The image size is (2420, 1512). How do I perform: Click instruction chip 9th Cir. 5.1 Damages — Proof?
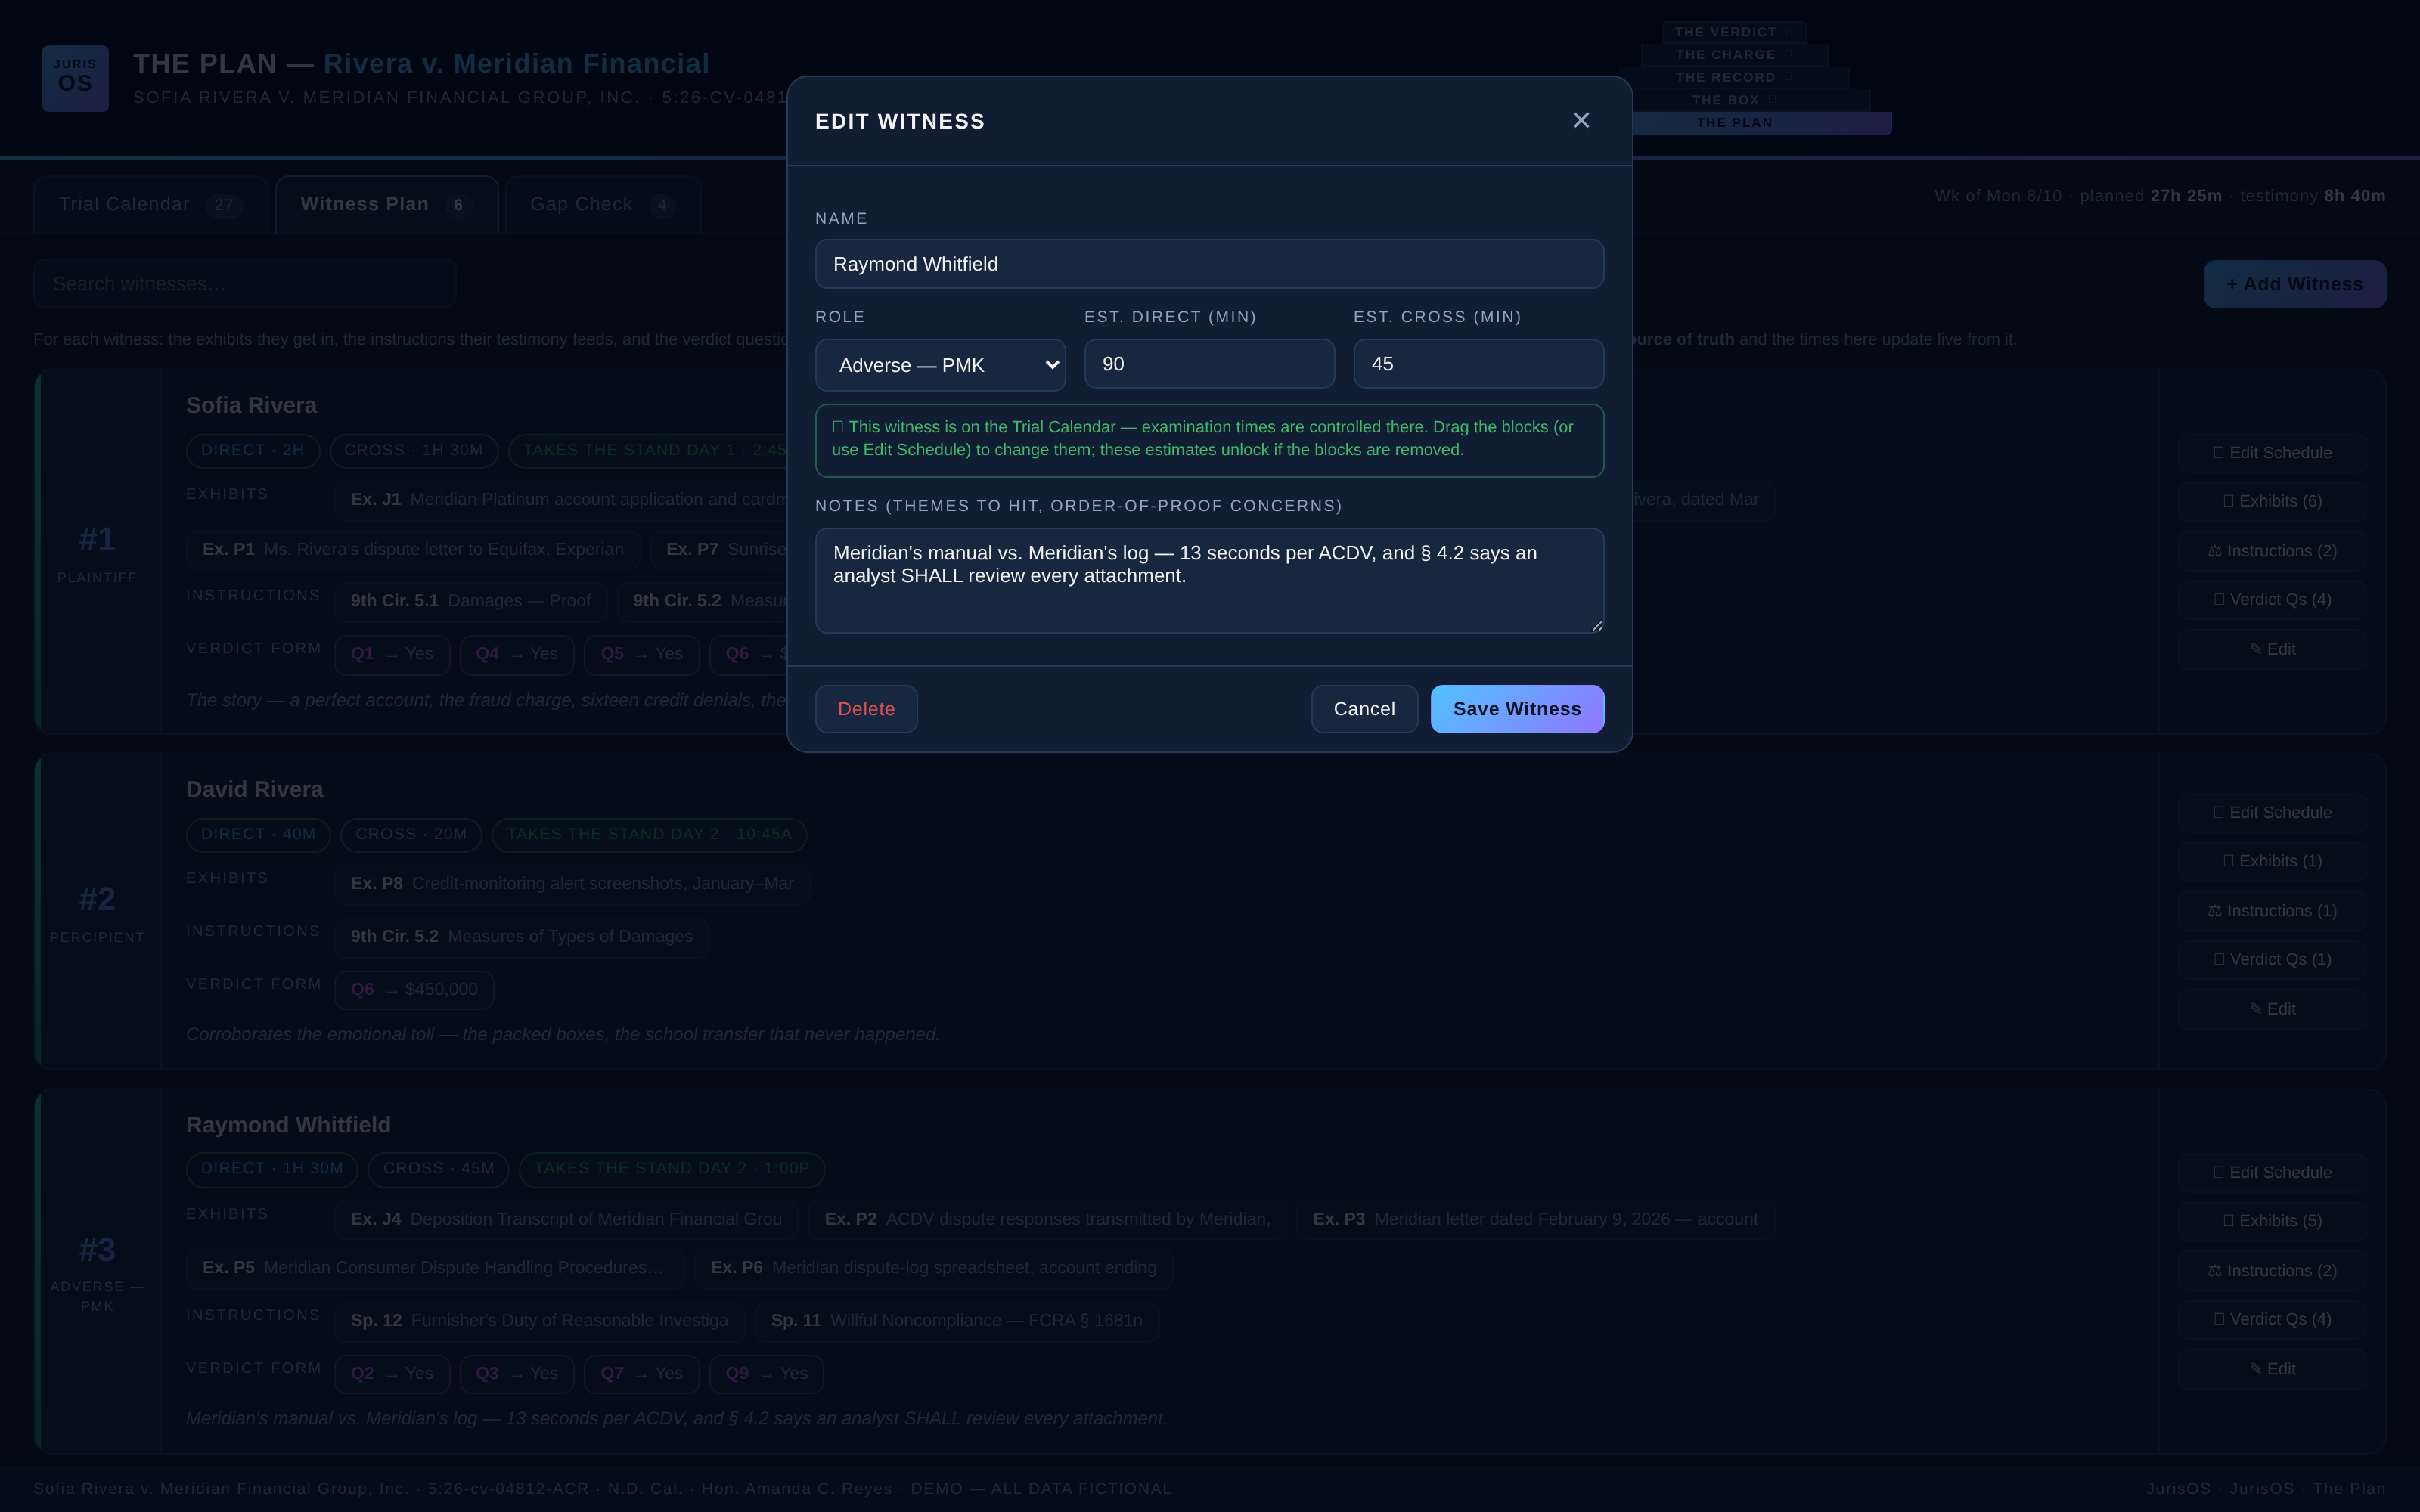pos(470,601)
